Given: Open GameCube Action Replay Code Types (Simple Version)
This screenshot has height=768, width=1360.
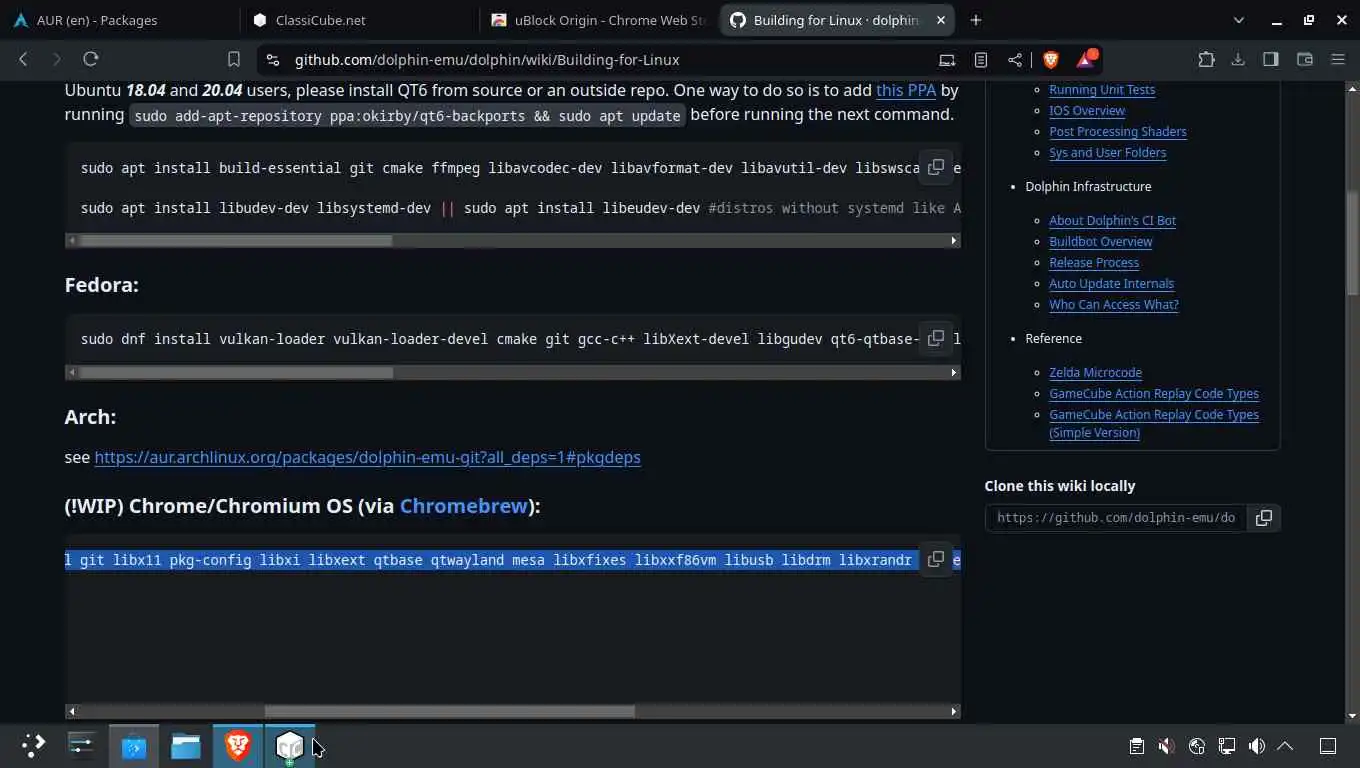Looking at the screenshot, I should pos(1154,423).
